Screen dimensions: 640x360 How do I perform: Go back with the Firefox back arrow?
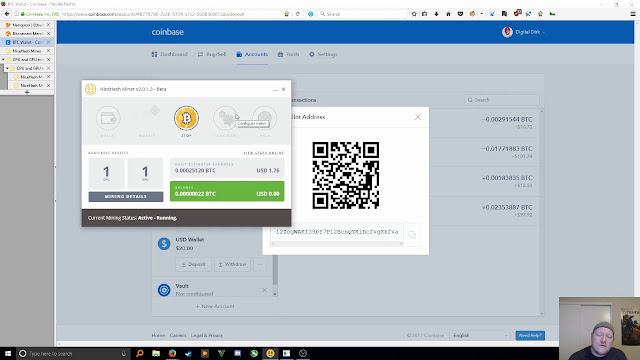7,14
